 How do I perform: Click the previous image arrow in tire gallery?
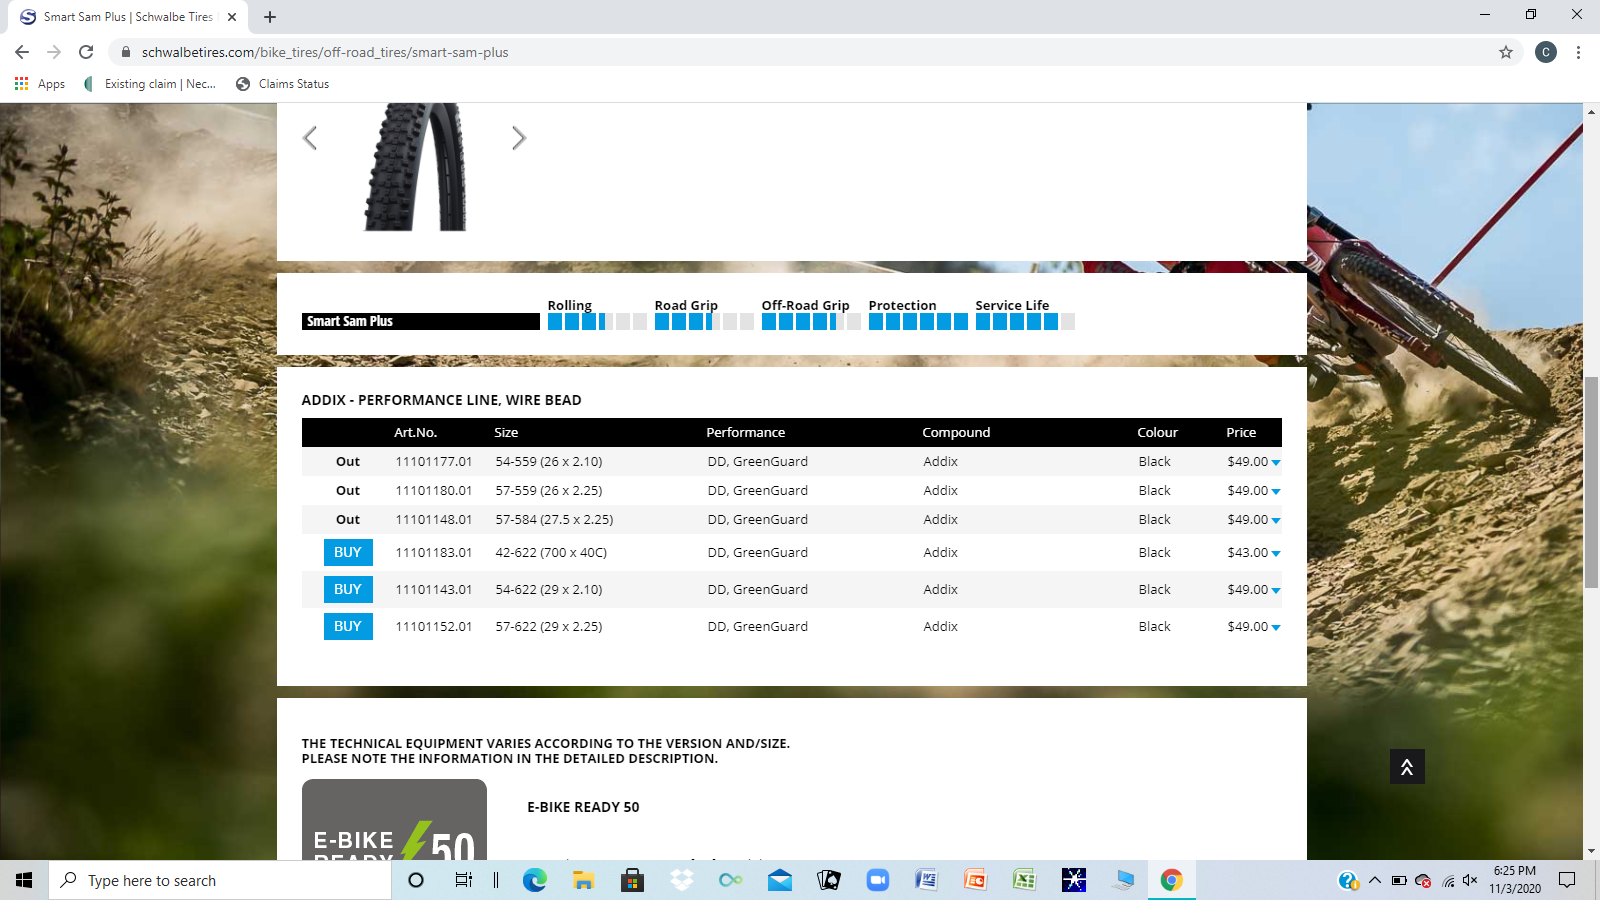(x=310, y=138)
